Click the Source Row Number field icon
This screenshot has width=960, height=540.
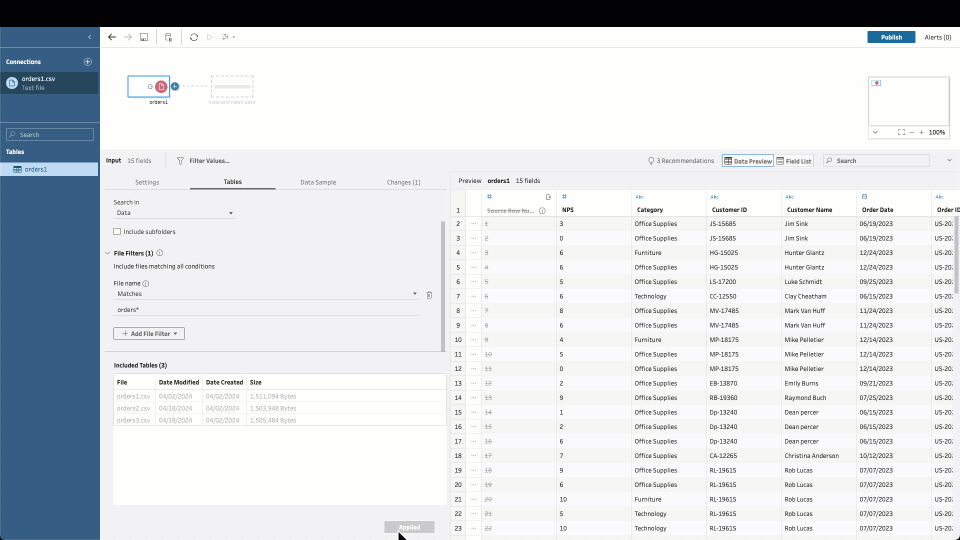tap(548, 197)
